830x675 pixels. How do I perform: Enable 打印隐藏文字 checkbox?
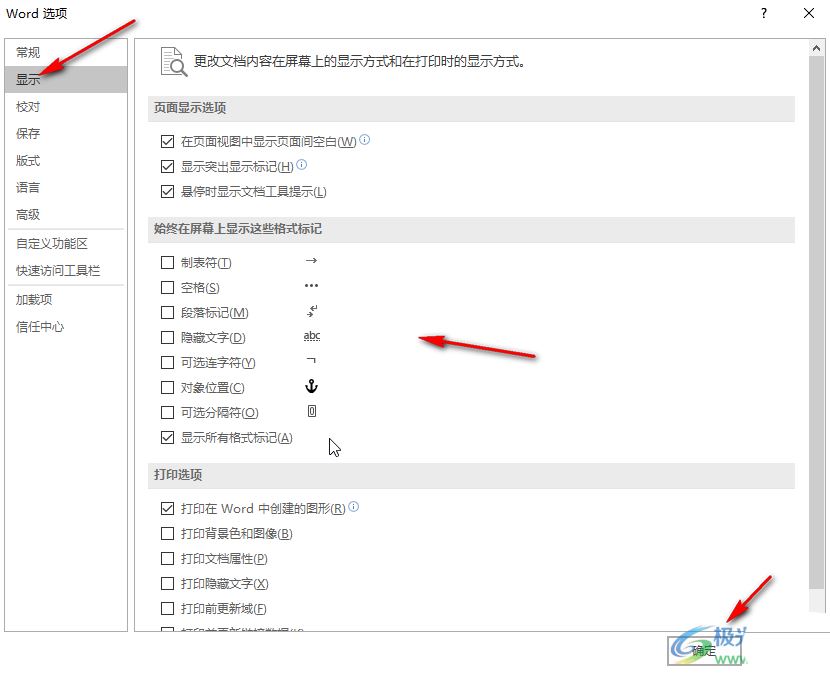(x=167, y=583)
